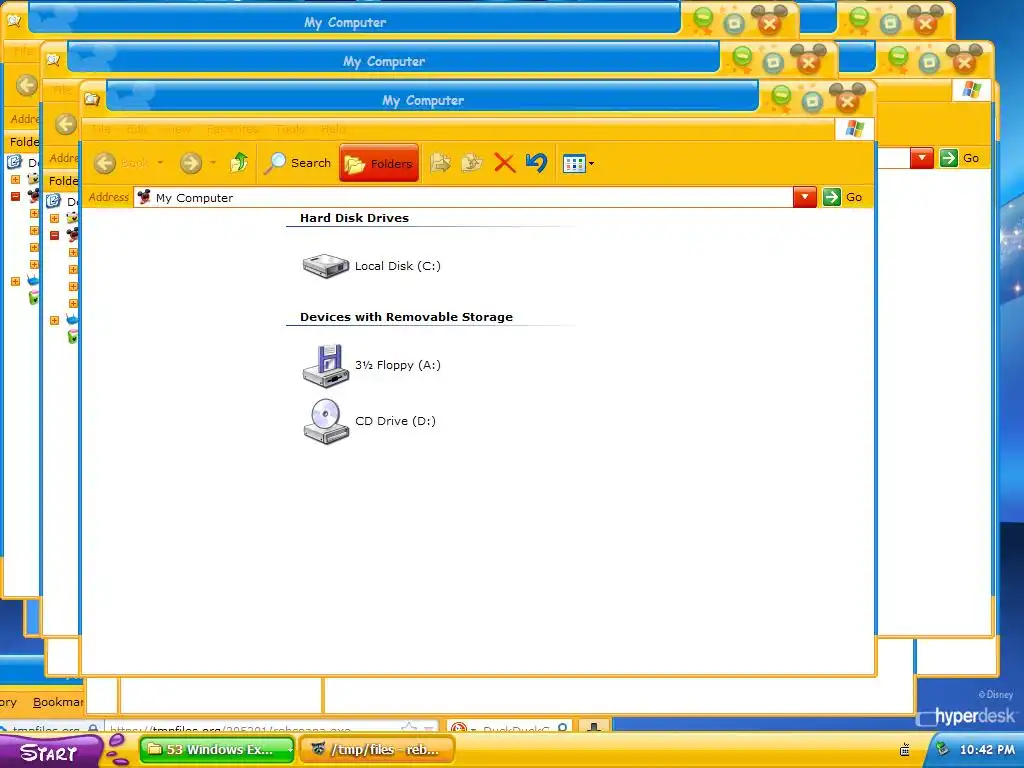Click the Forward arrow in the front window

(x=191, y=163)
